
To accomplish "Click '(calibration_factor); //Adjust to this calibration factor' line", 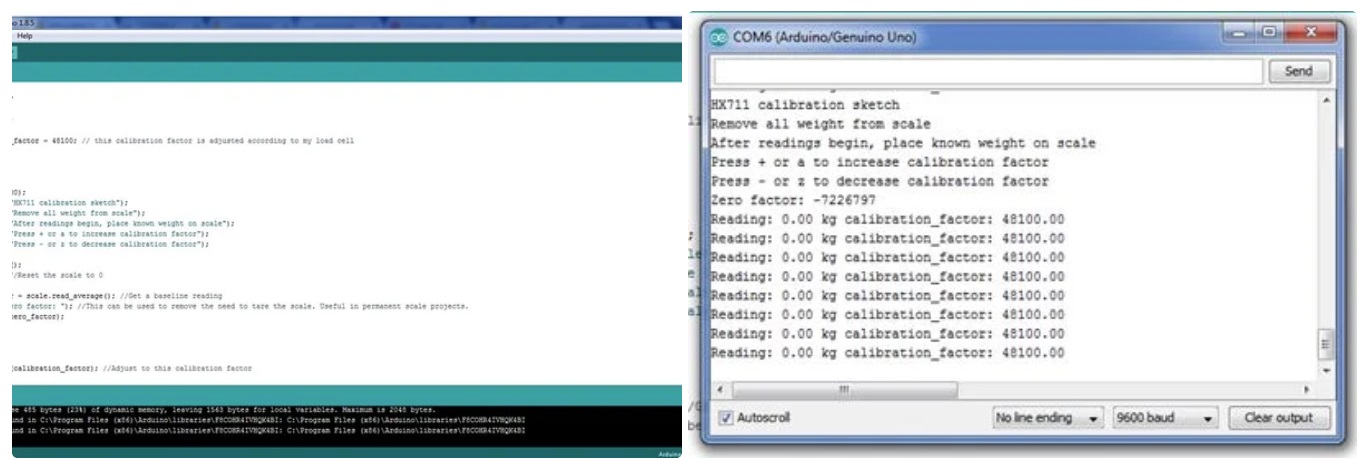I will (132, 369).
